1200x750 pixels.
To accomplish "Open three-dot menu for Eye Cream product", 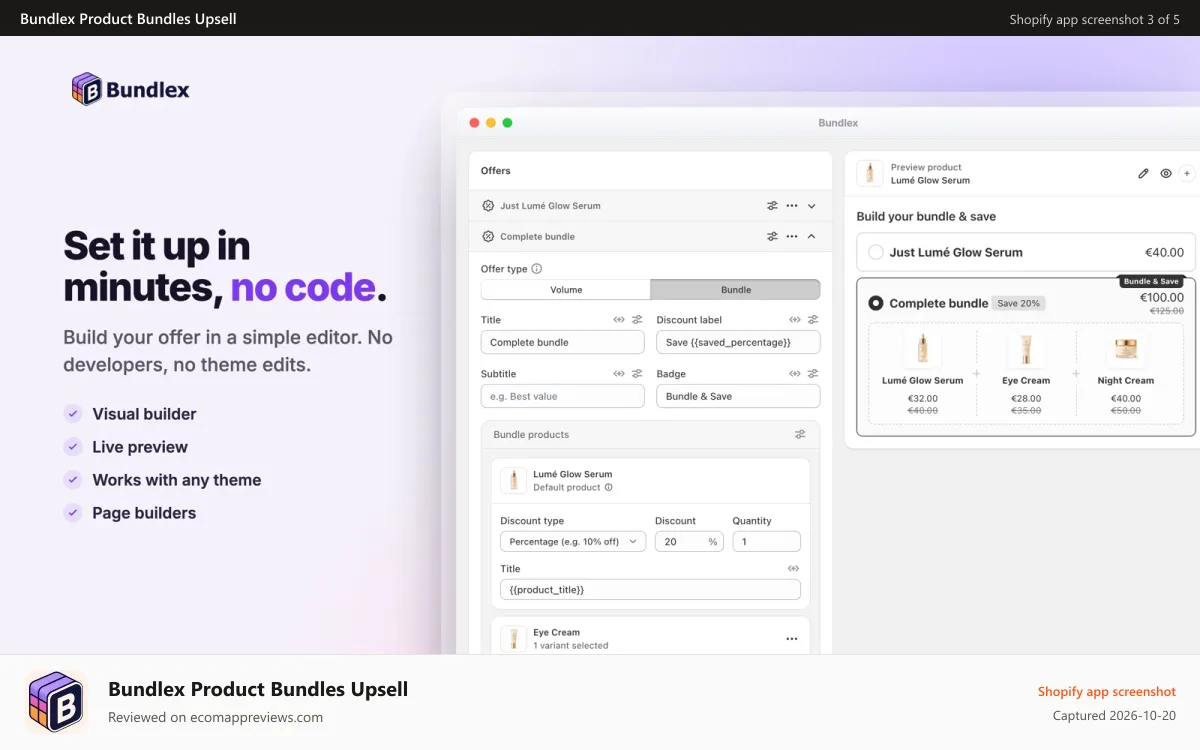I will [x=792, y=639].
